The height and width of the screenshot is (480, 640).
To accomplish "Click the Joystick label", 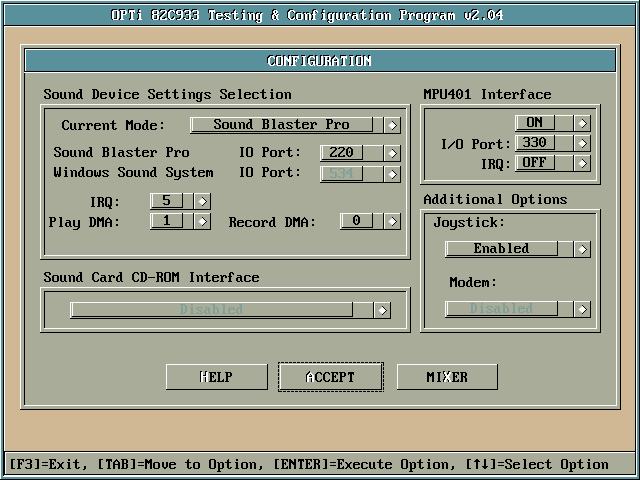I will click(469, 223).
